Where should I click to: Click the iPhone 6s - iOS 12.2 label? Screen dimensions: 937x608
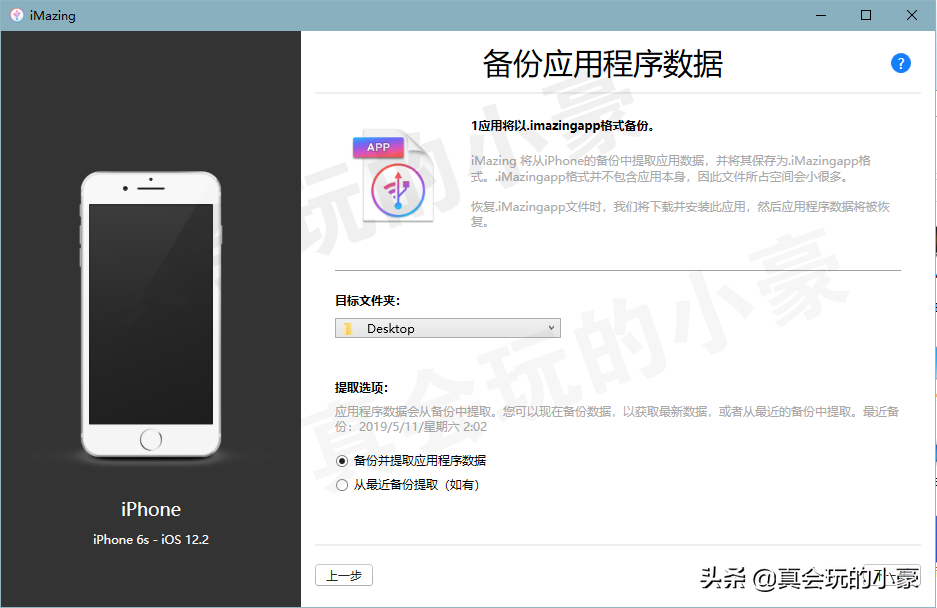coord(151,539)
